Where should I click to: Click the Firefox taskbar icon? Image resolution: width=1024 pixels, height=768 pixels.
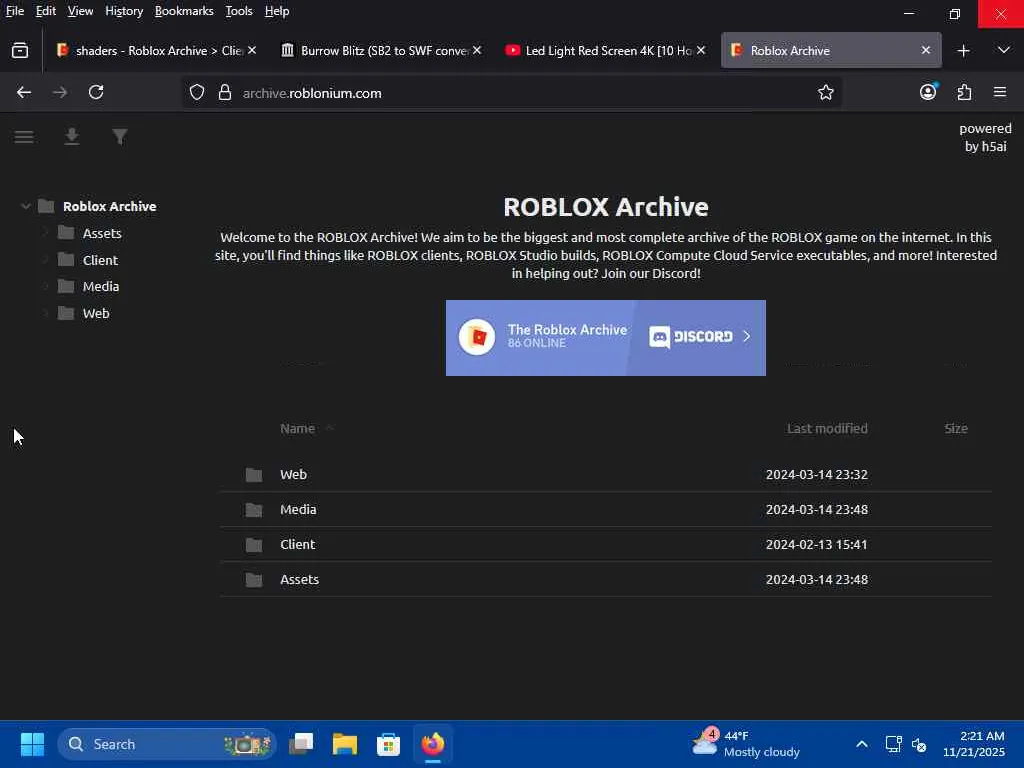(x=432, y=744)
